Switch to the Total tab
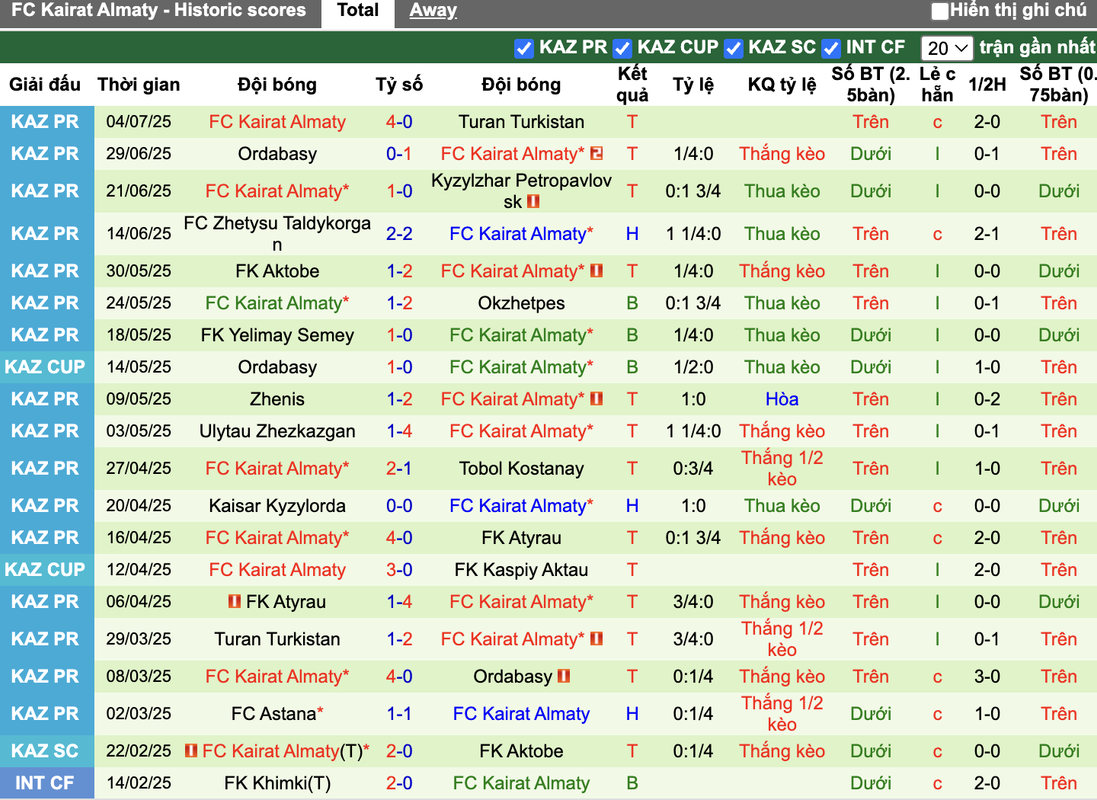This screenshot has height=800, width=1097. click(358, 10)
